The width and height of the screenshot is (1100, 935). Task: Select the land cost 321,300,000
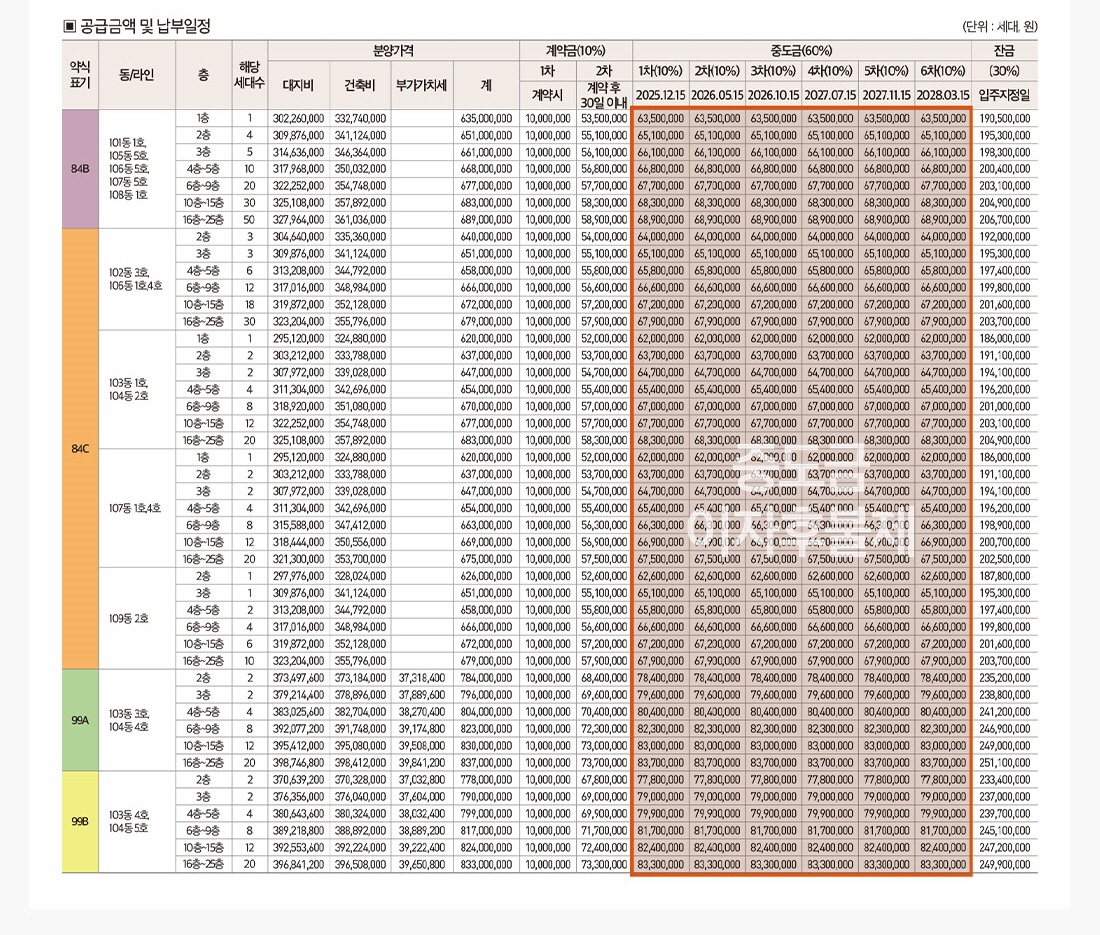[298, 559]
